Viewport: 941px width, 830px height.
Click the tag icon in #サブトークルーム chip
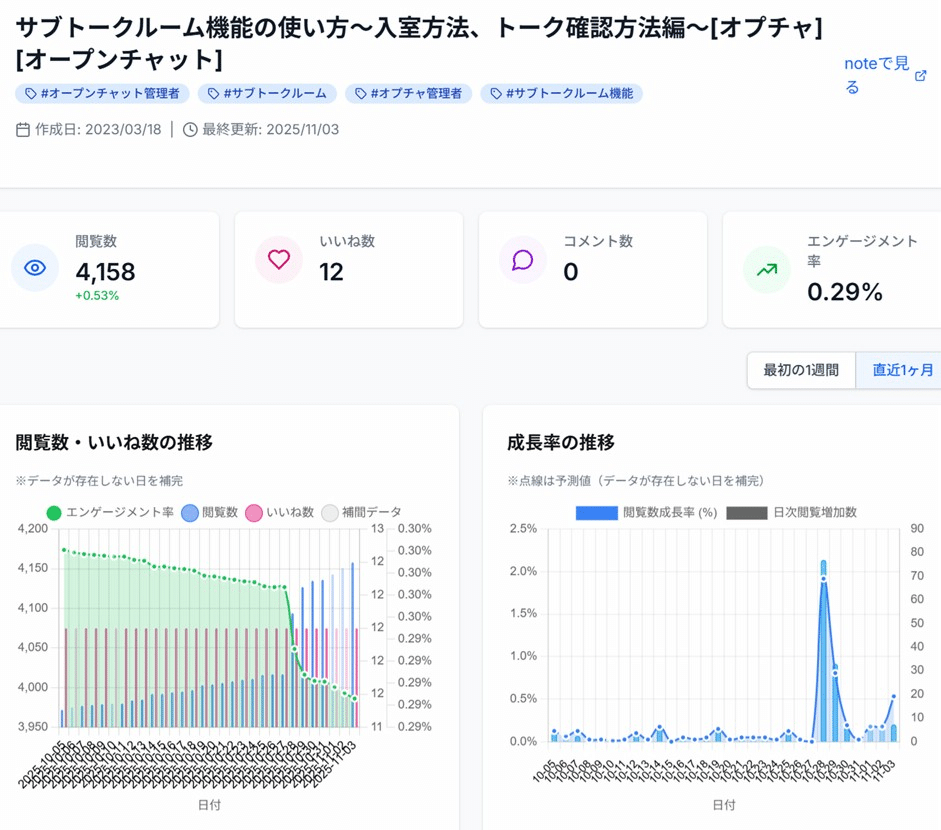point(213,94)
